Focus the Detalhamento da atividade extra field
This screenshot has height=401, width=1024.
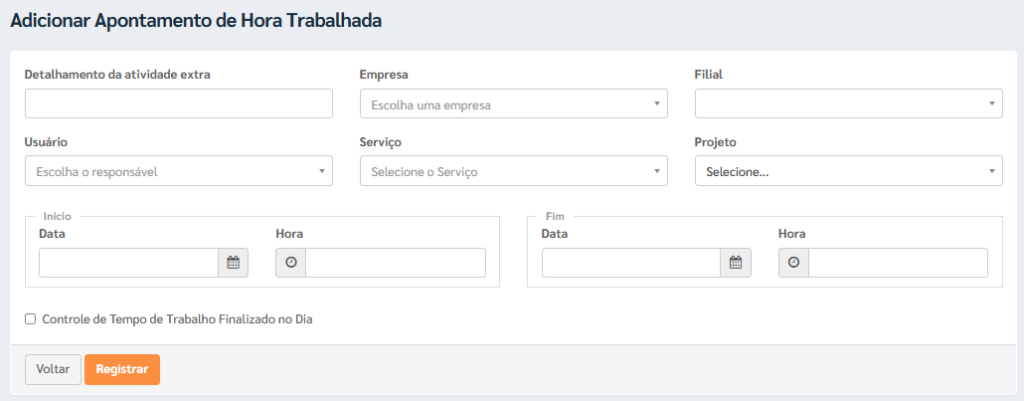[x=178, y=104]
